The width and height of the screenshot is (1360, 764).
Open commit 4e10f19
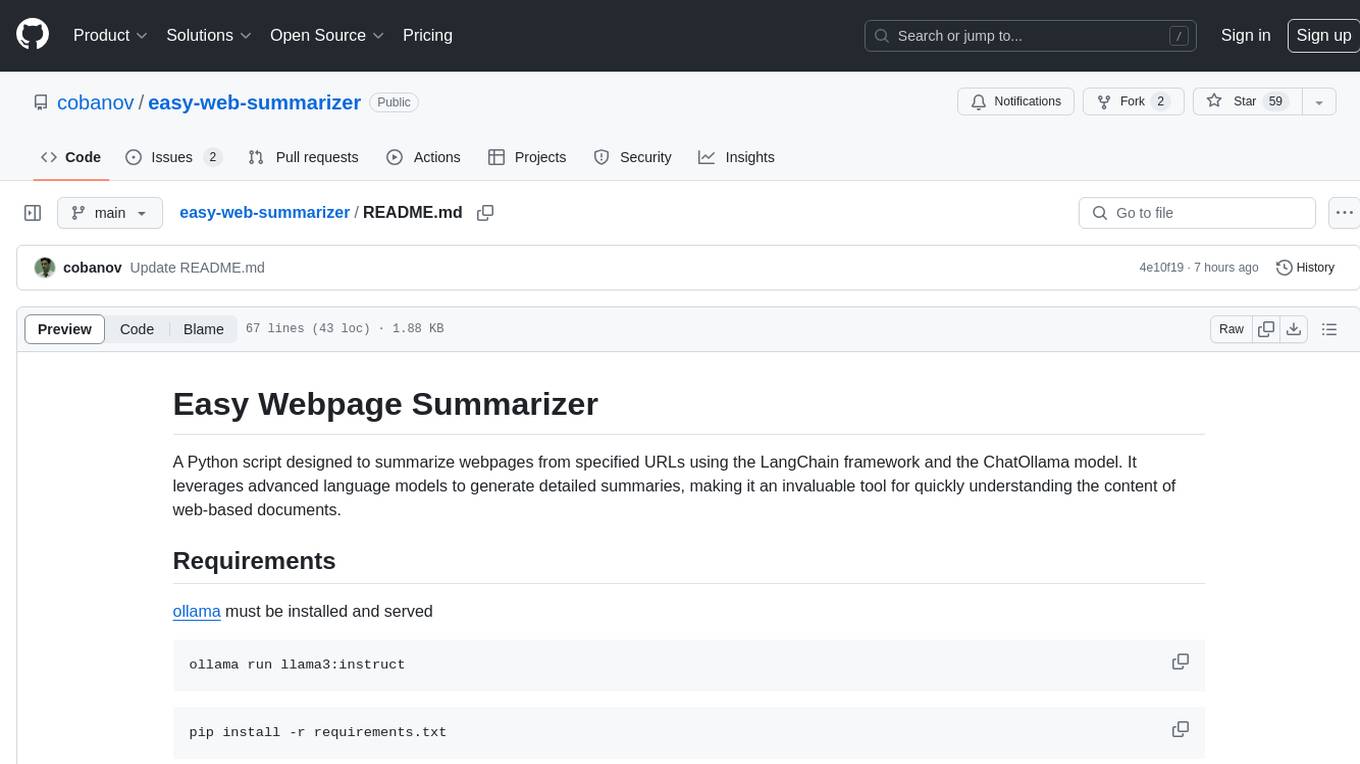(x=1161, y=268)
